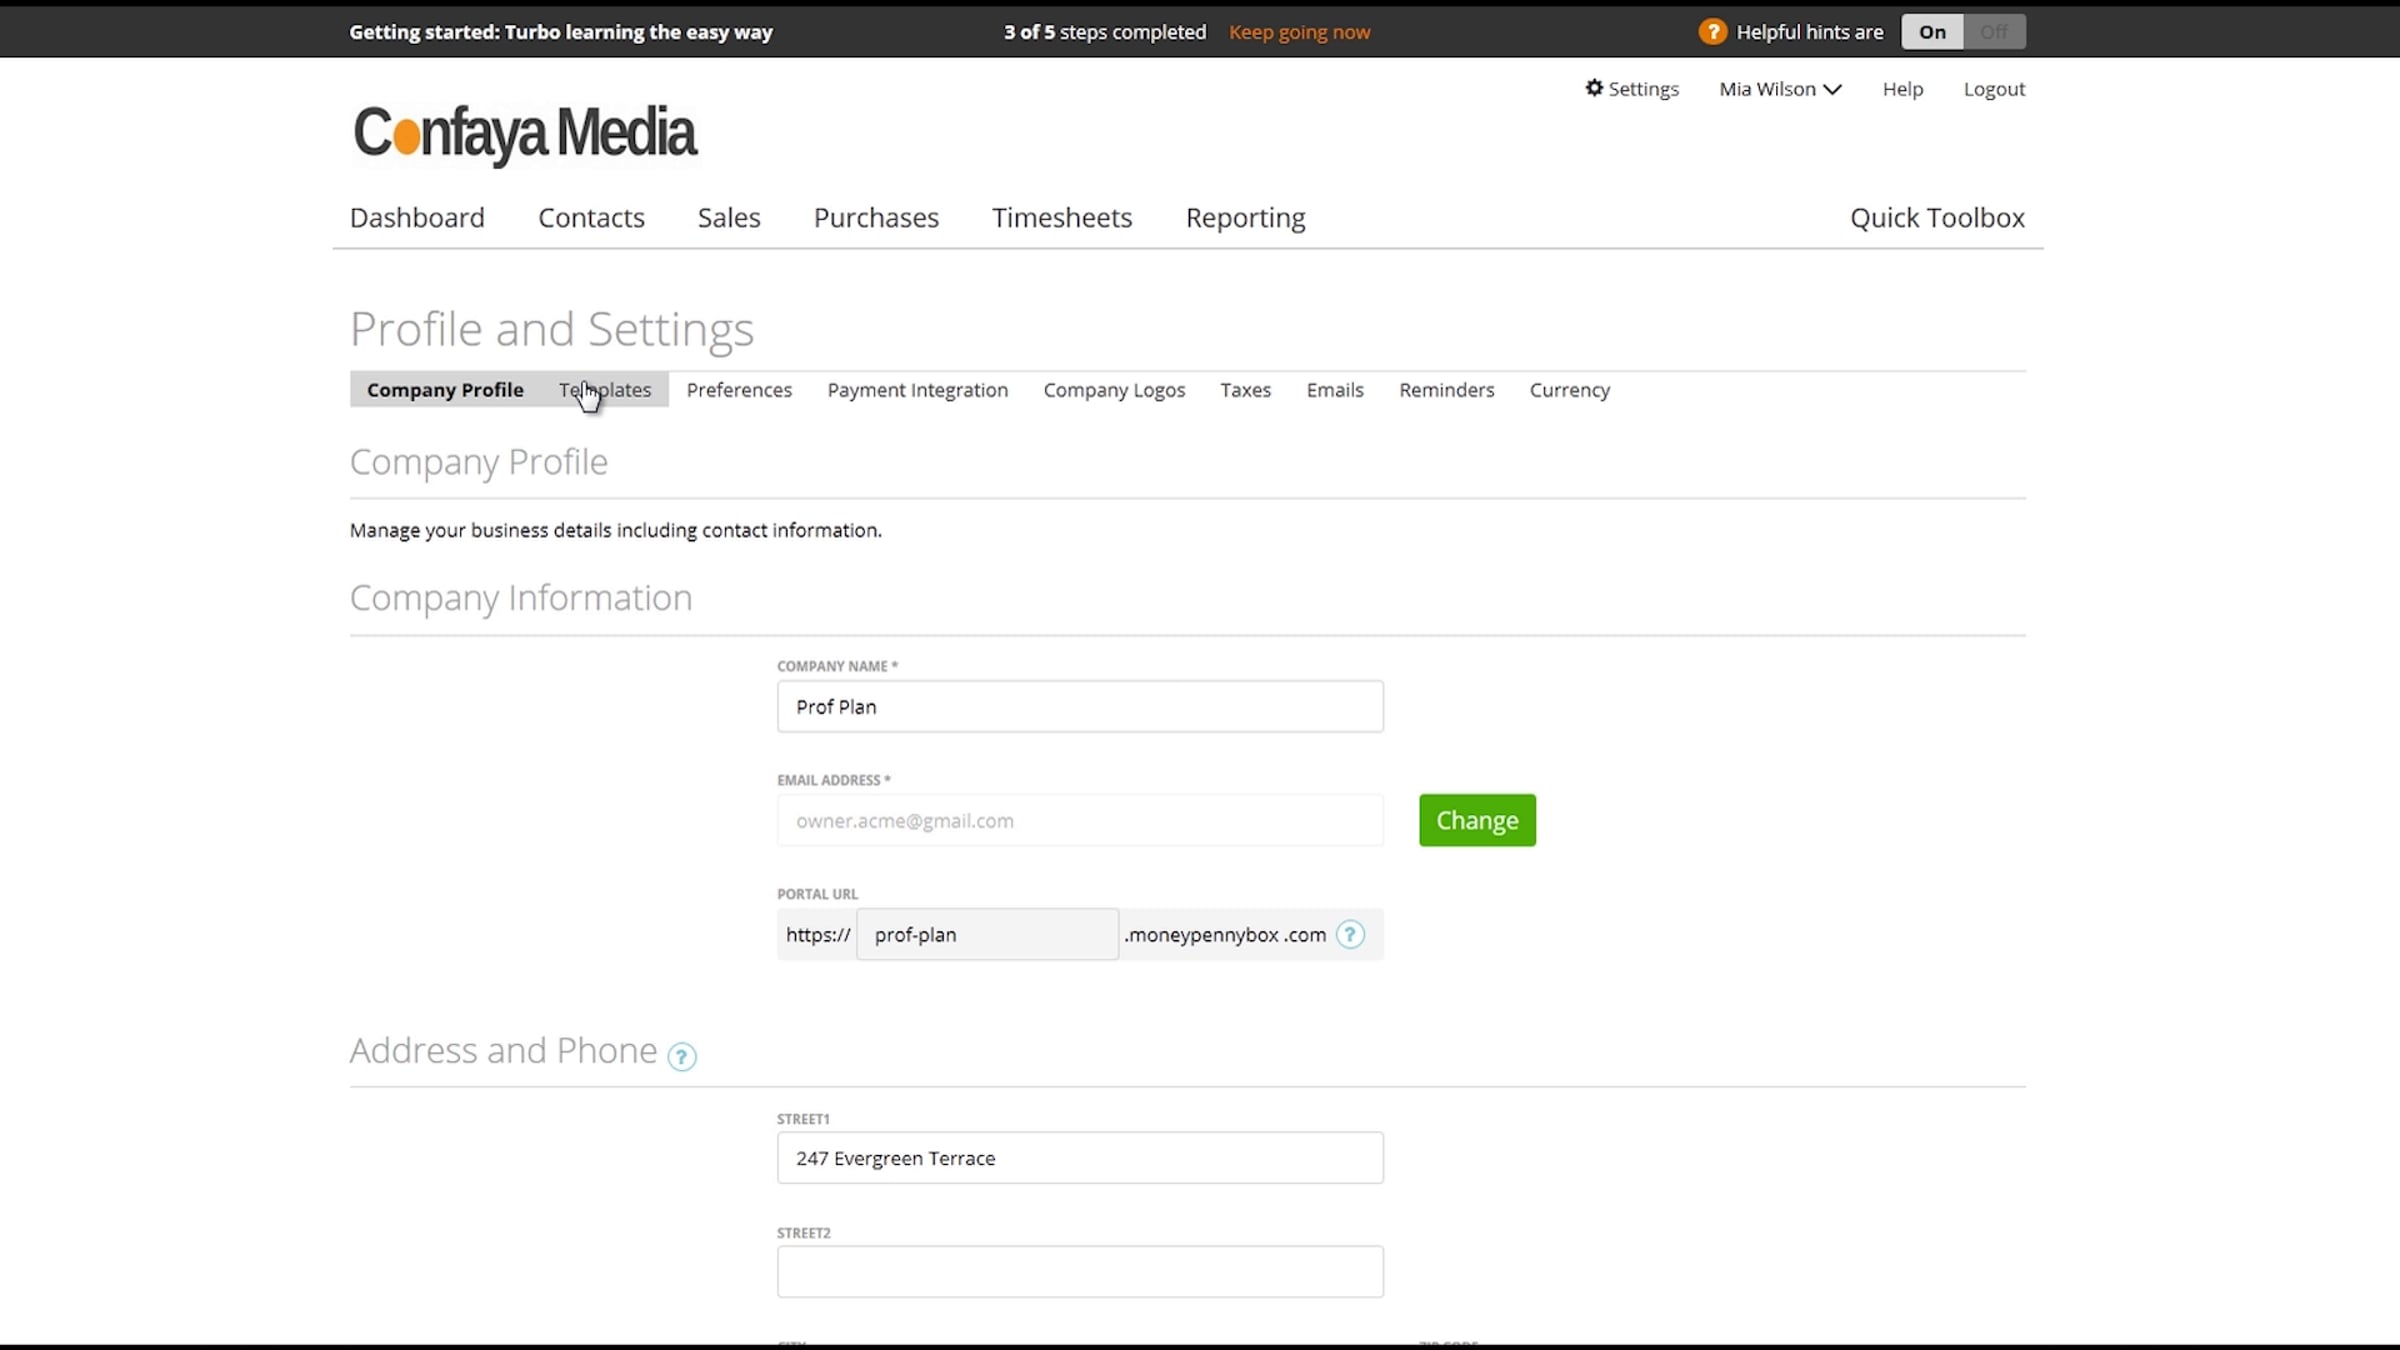
Task: Go to the Company Logos tab
Action: (x=1114, y=390)
